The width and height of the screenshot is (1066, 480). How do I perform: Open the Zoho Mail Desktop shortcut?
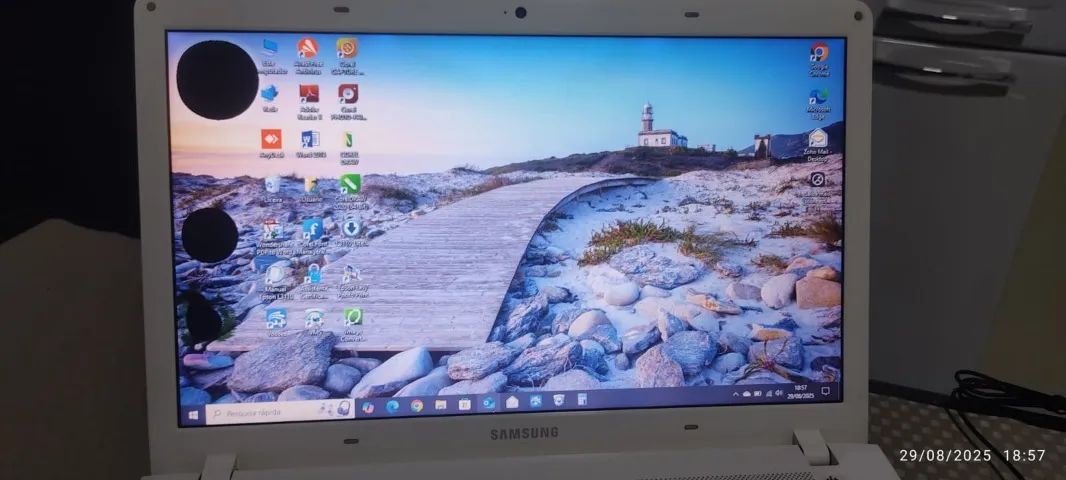tap(818, 137)
